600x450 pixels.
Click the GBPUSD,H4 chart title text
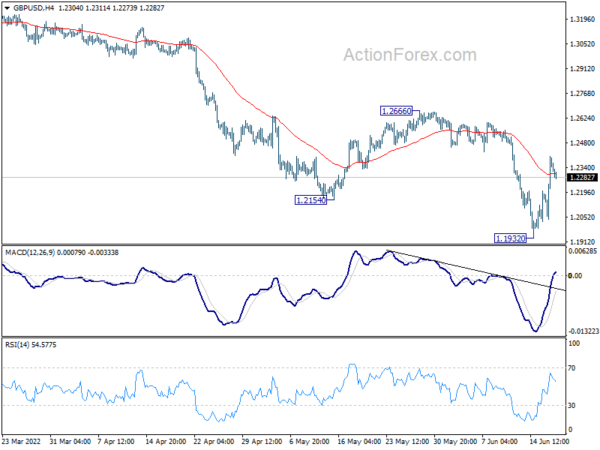(34, 8)
